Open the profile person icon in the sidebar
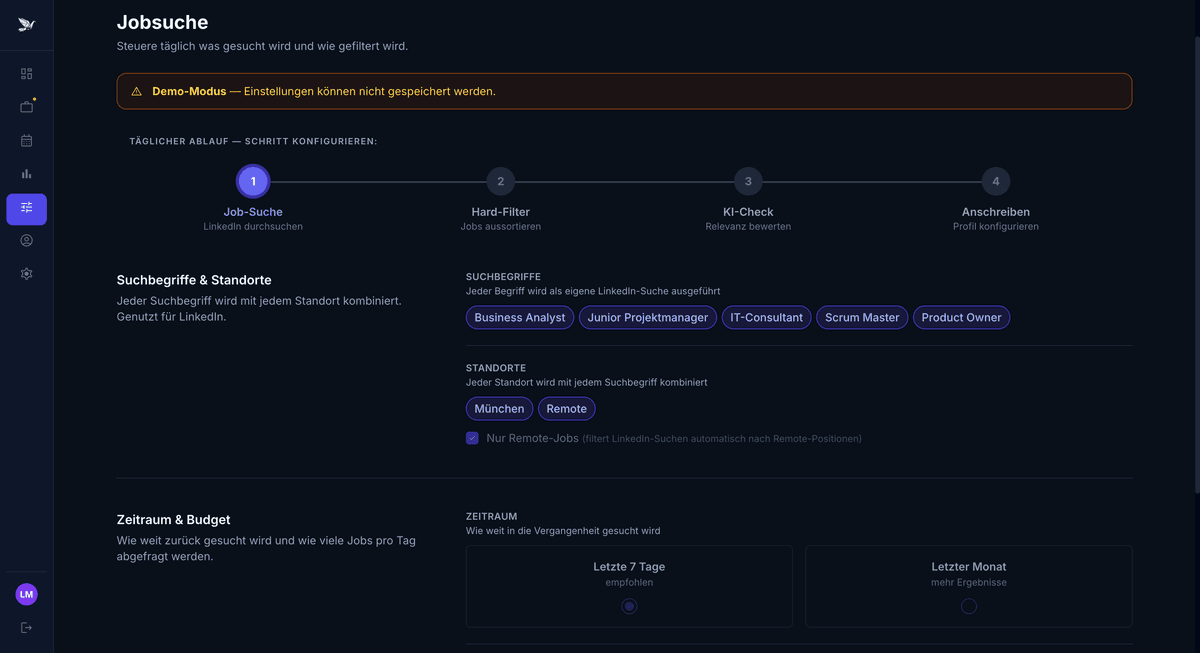1200x653 pixels. [26, 241]
